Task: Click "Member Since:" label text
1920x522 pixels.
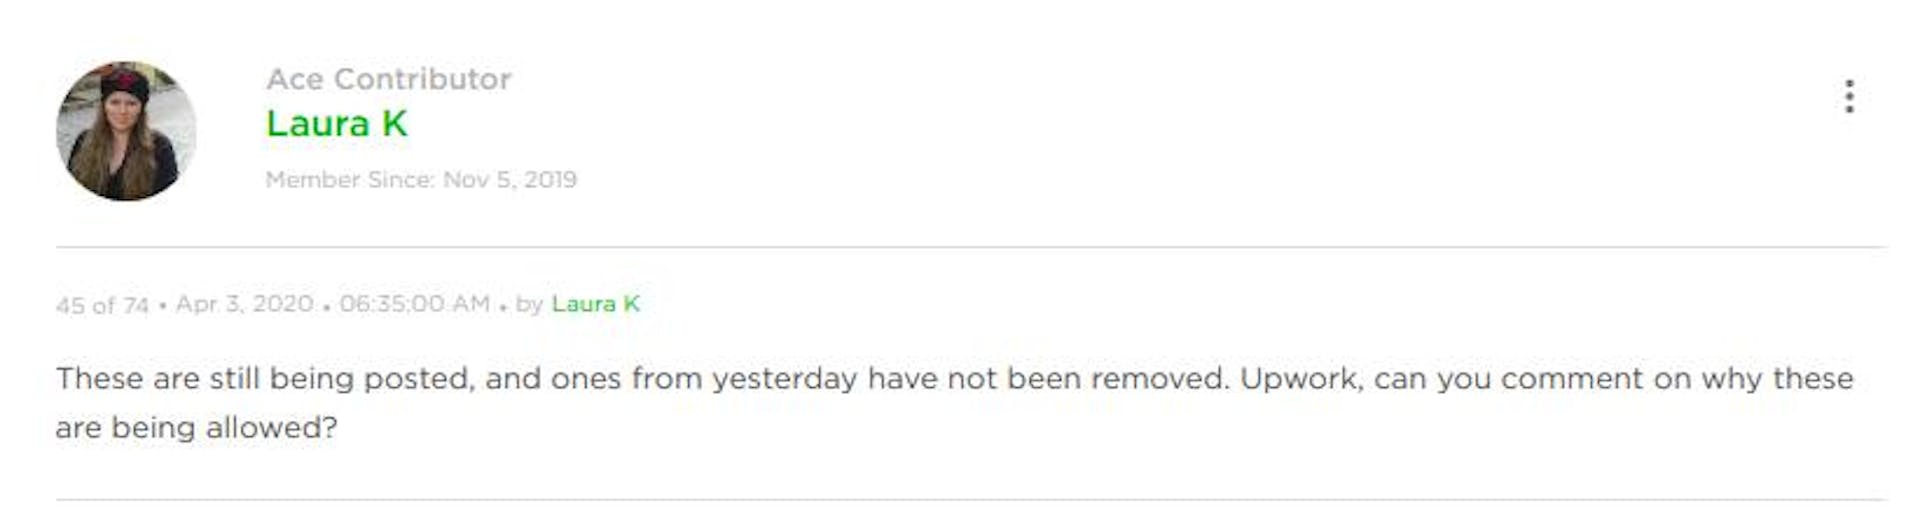Action: click(350, 180)
